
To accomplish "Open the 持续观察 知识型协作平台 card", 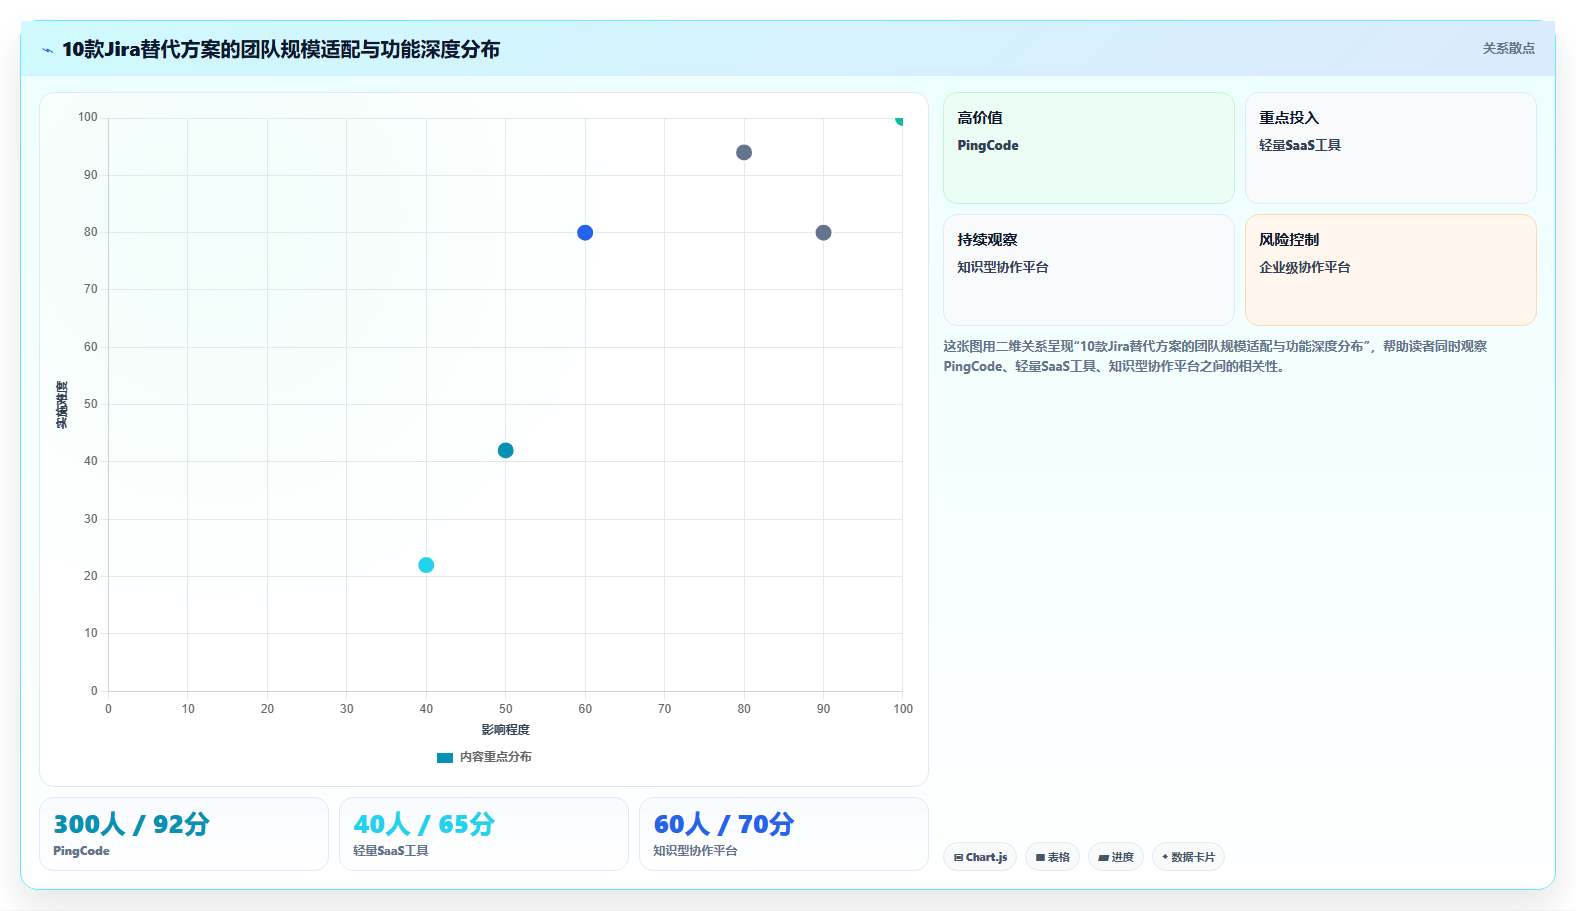I will coord(1089,270).
